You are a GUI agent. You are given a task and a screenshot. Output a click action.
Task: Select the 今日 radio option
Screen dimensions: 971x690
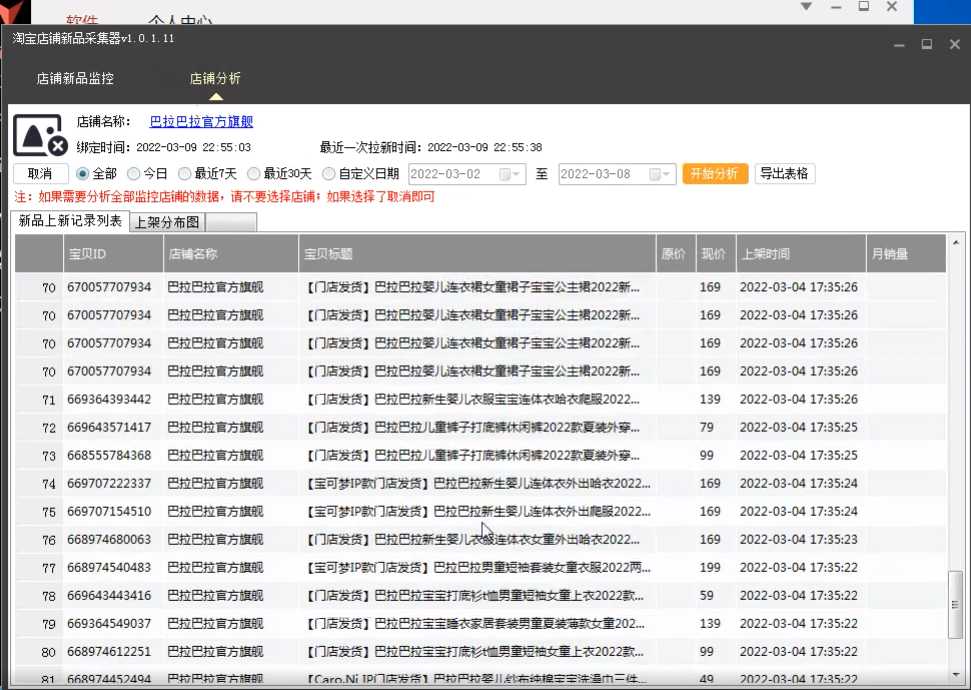point(147,174)
